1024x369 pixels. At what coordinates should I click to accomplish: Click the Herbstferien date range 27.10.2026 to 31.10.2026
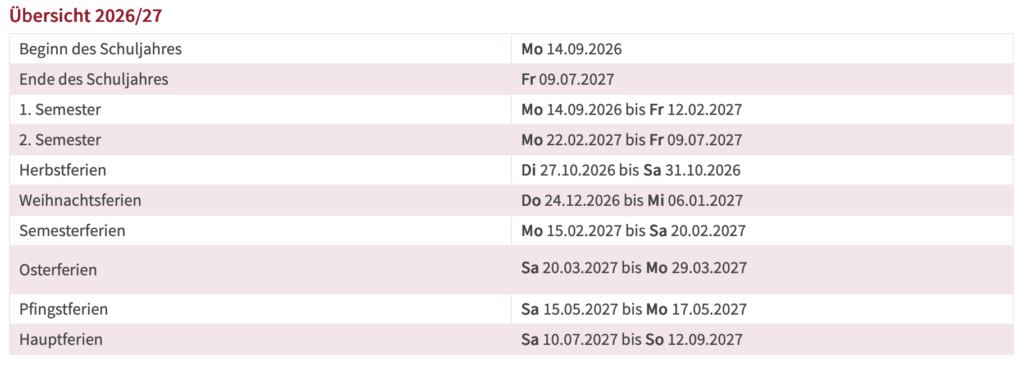coord(631,170)
